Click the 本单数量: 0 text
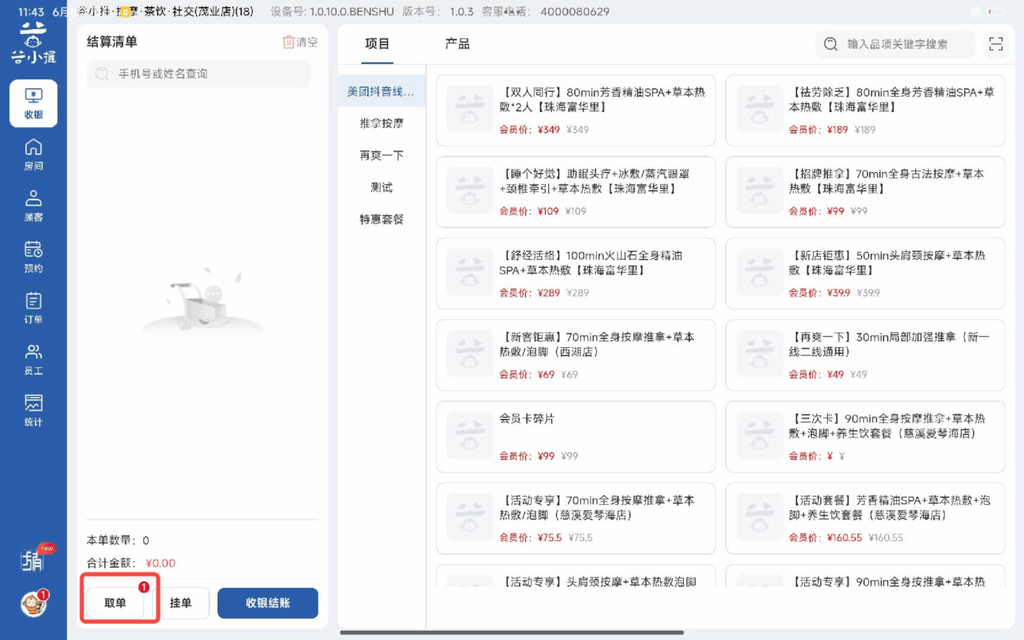 point(118,540)
